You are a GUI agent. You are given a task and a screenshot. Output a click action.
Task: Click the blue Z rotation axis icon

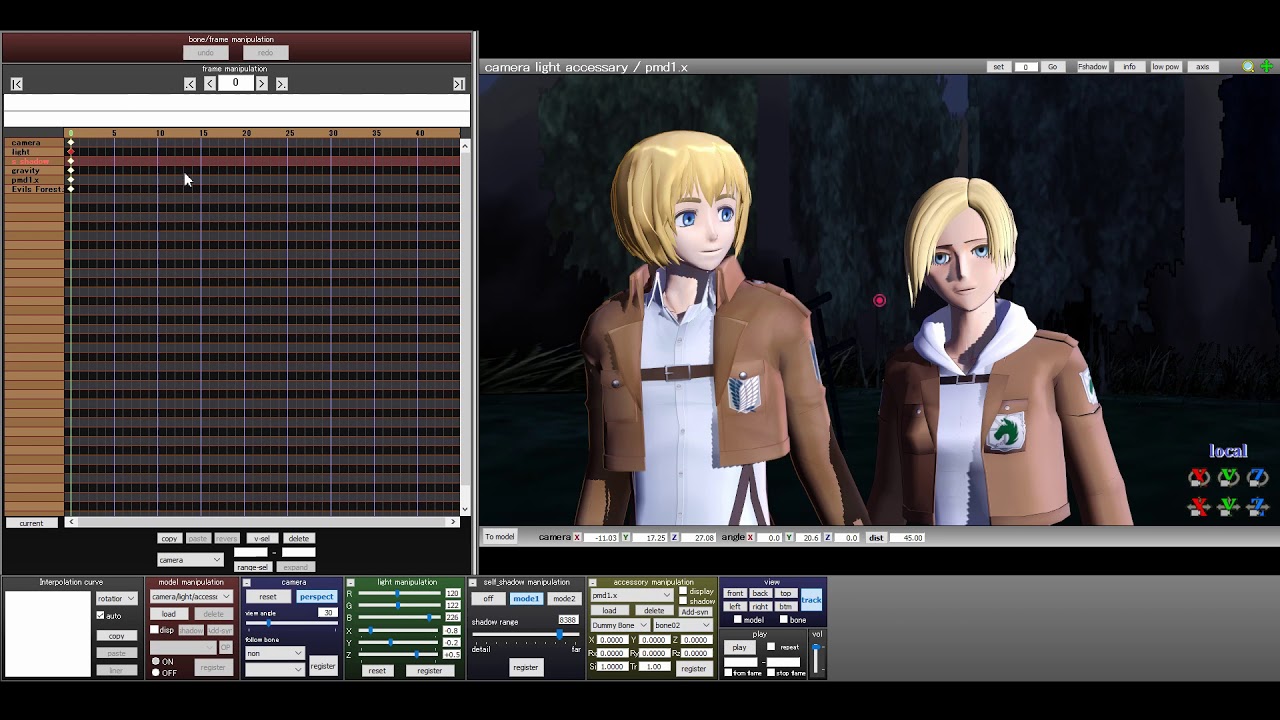pyautogui.click(x=1257, y=478)
